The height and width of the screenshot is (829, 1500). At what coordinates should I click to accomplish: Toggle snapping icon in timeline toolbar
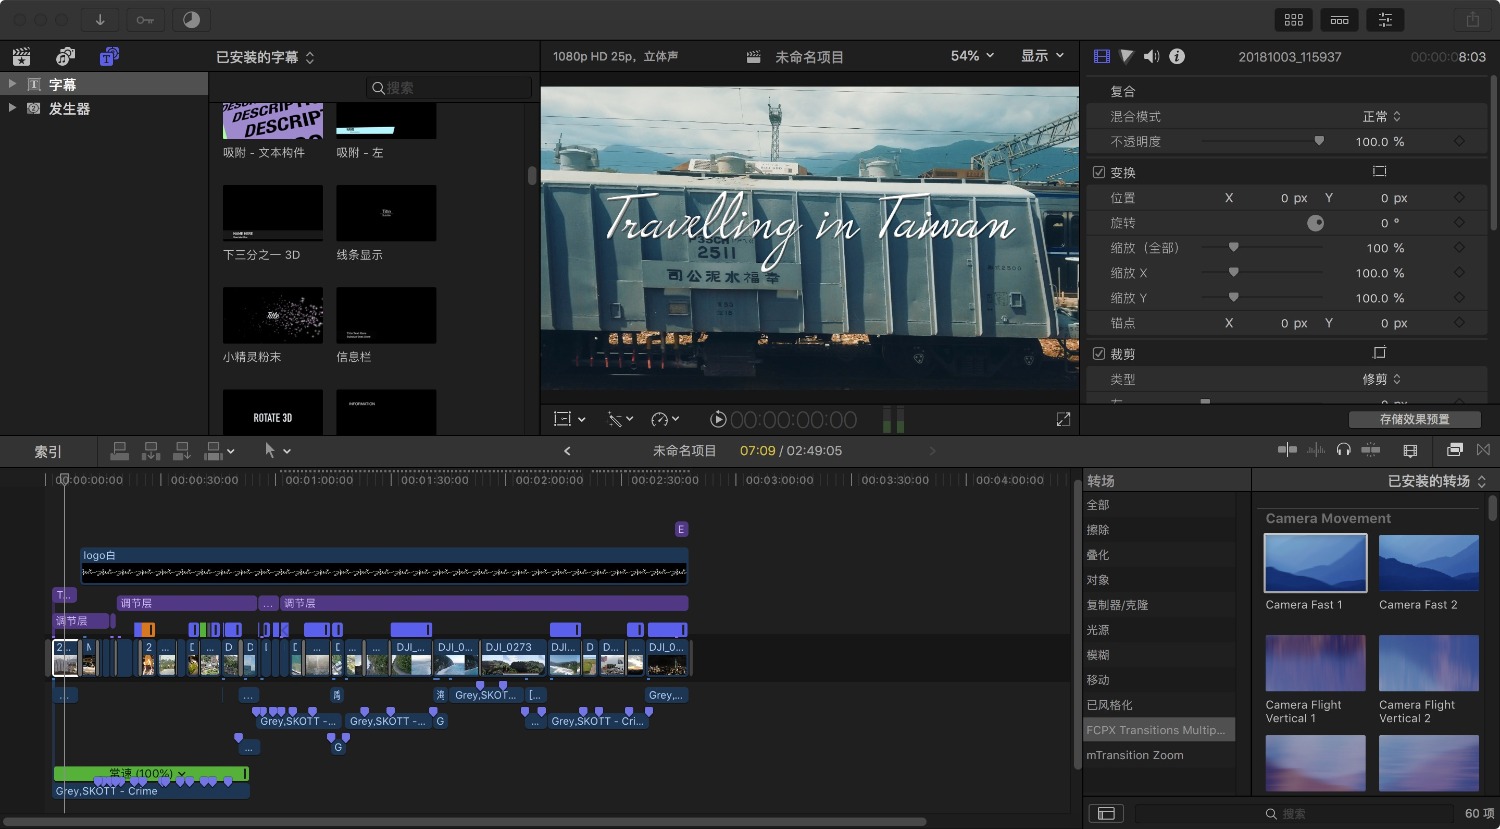click(x=1371, y=450)
